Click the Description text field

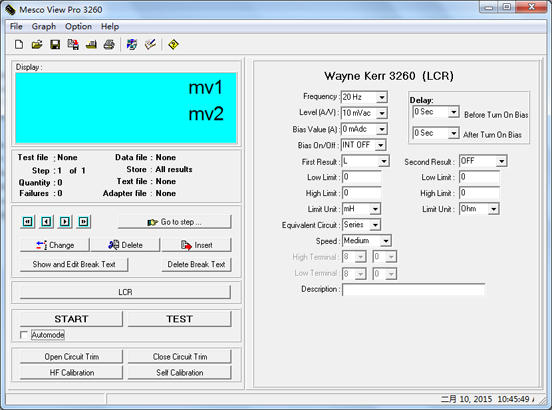pos(413,290)
